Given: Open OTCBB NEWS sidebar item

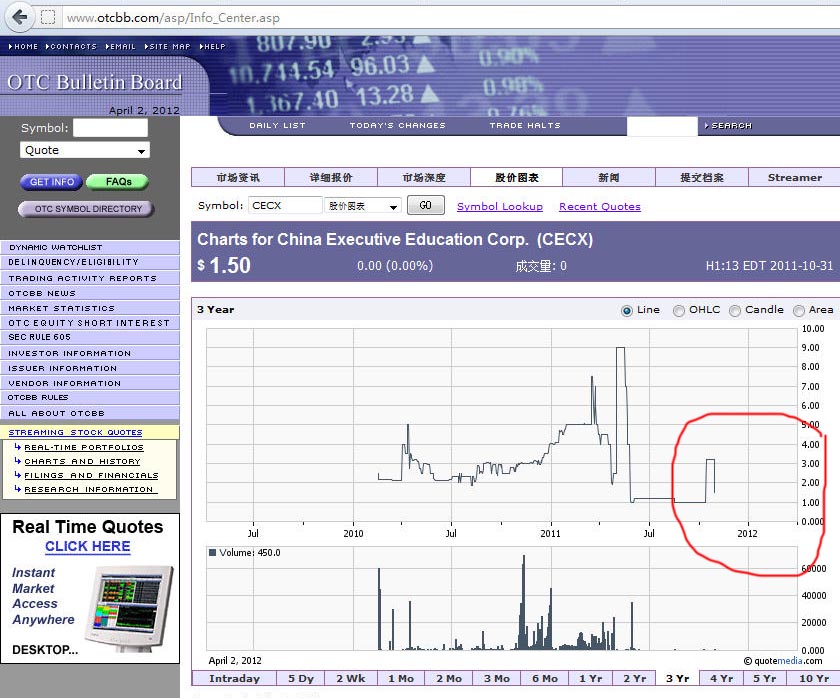Looking at the screenshot, I should [x=90, y=293].
